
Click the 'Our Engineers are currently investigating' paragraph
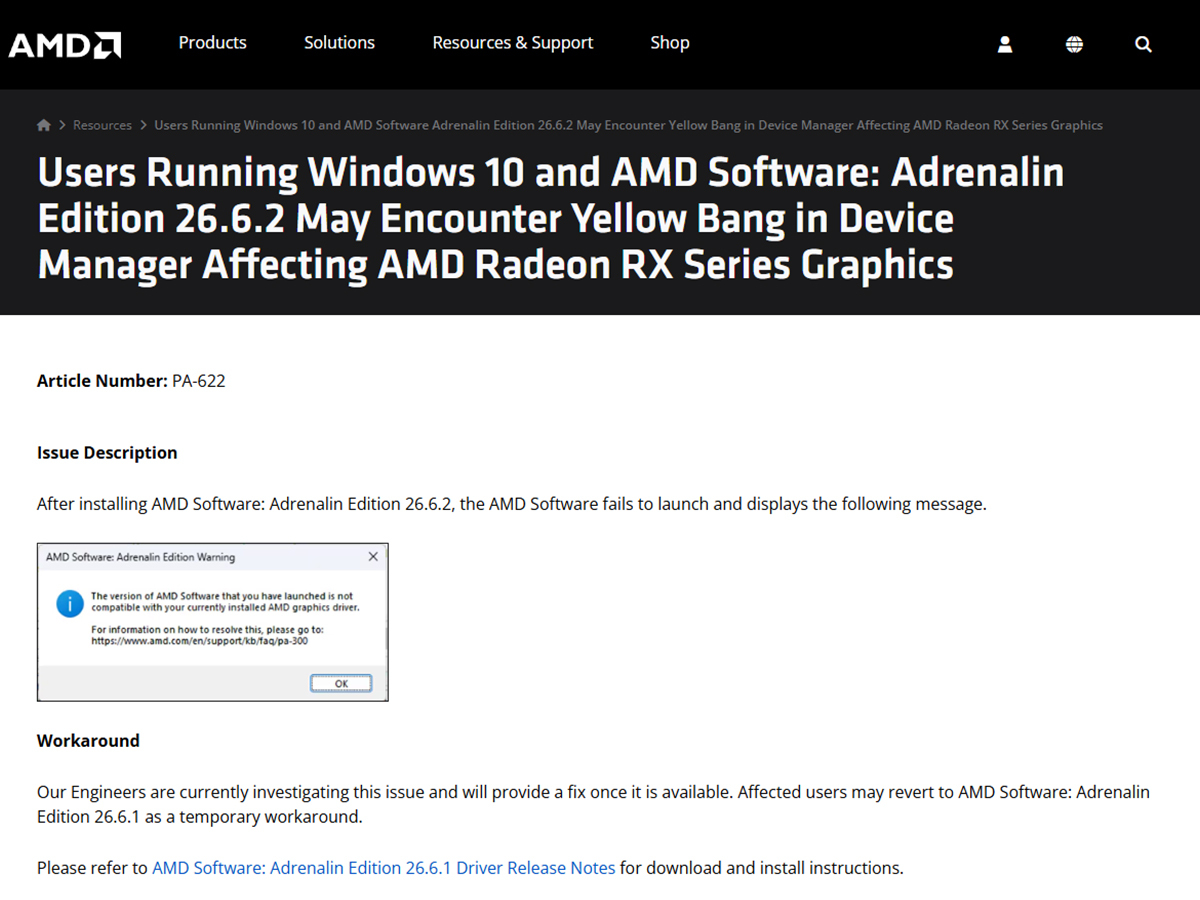tap(593, 804)
